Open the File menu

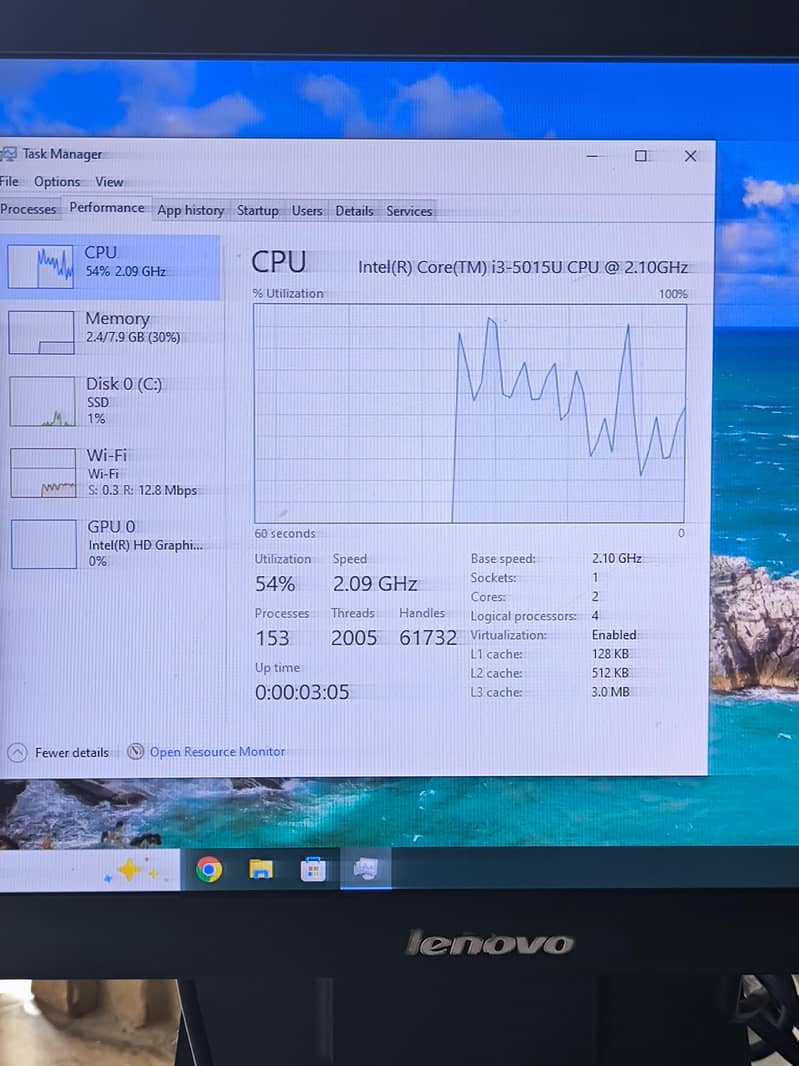[10, 182]
